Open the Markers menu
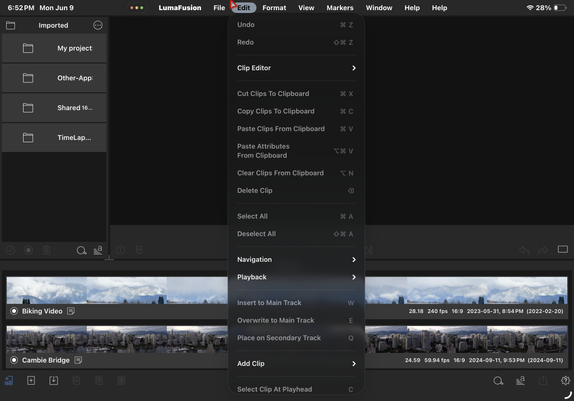574x401 pixels. pos(340,8)
